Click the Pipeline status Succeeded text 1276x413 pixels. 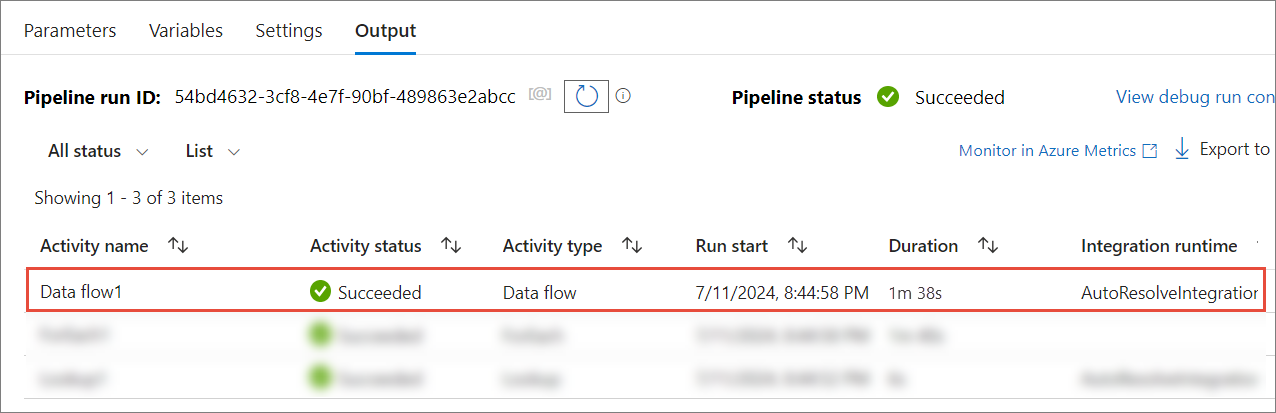pos(960,97)
